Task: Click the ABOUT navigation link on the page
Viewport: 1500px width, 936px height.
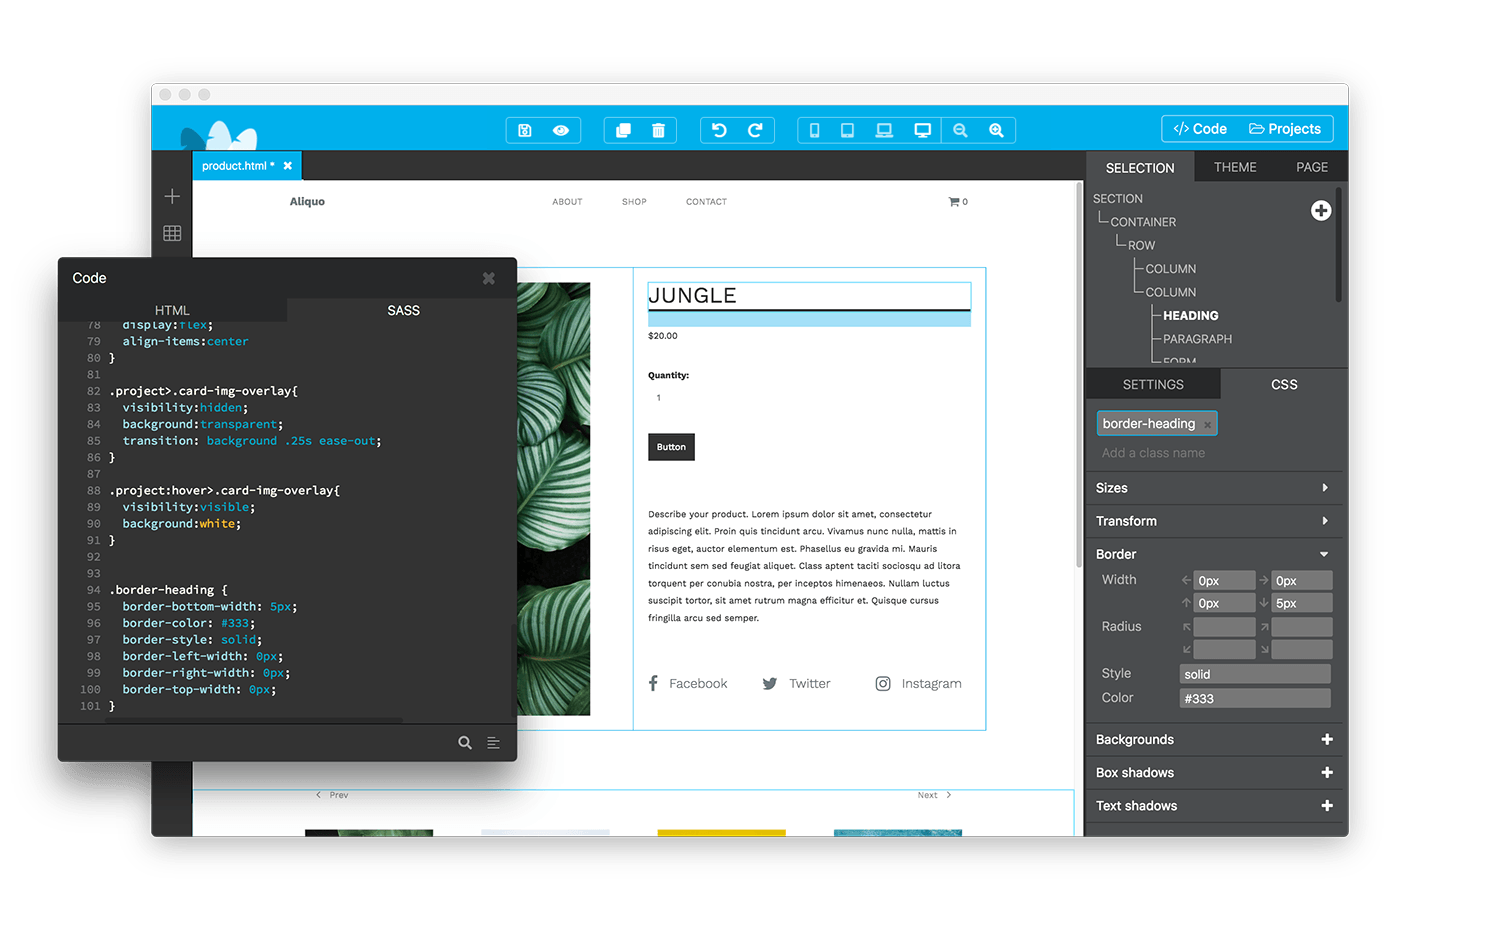Action: click(567, 202)
